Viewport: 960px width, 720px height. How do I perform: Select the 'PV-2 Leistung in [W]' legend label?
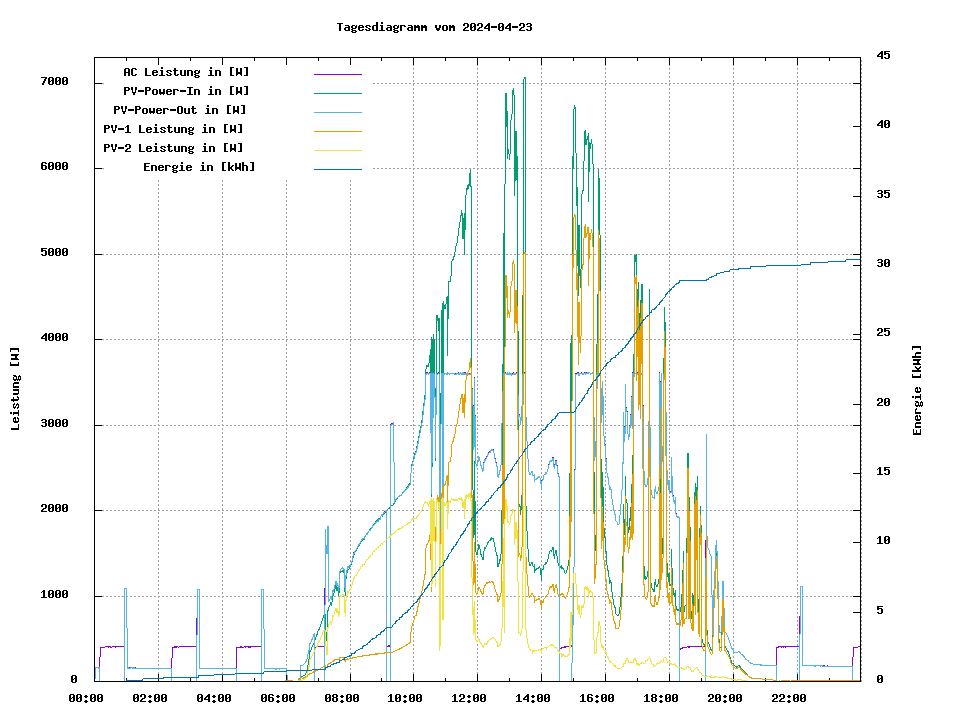(x=173, y=148)
